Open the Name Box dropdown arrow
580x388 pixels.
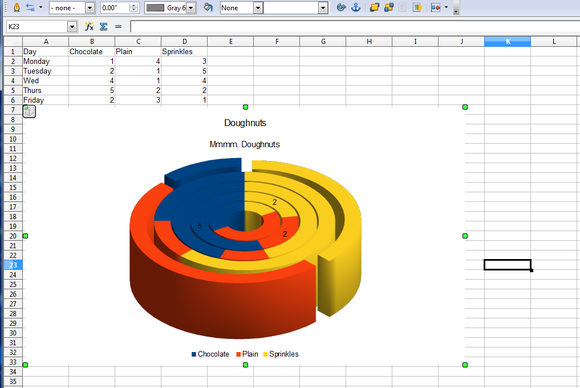coord(72,27)
